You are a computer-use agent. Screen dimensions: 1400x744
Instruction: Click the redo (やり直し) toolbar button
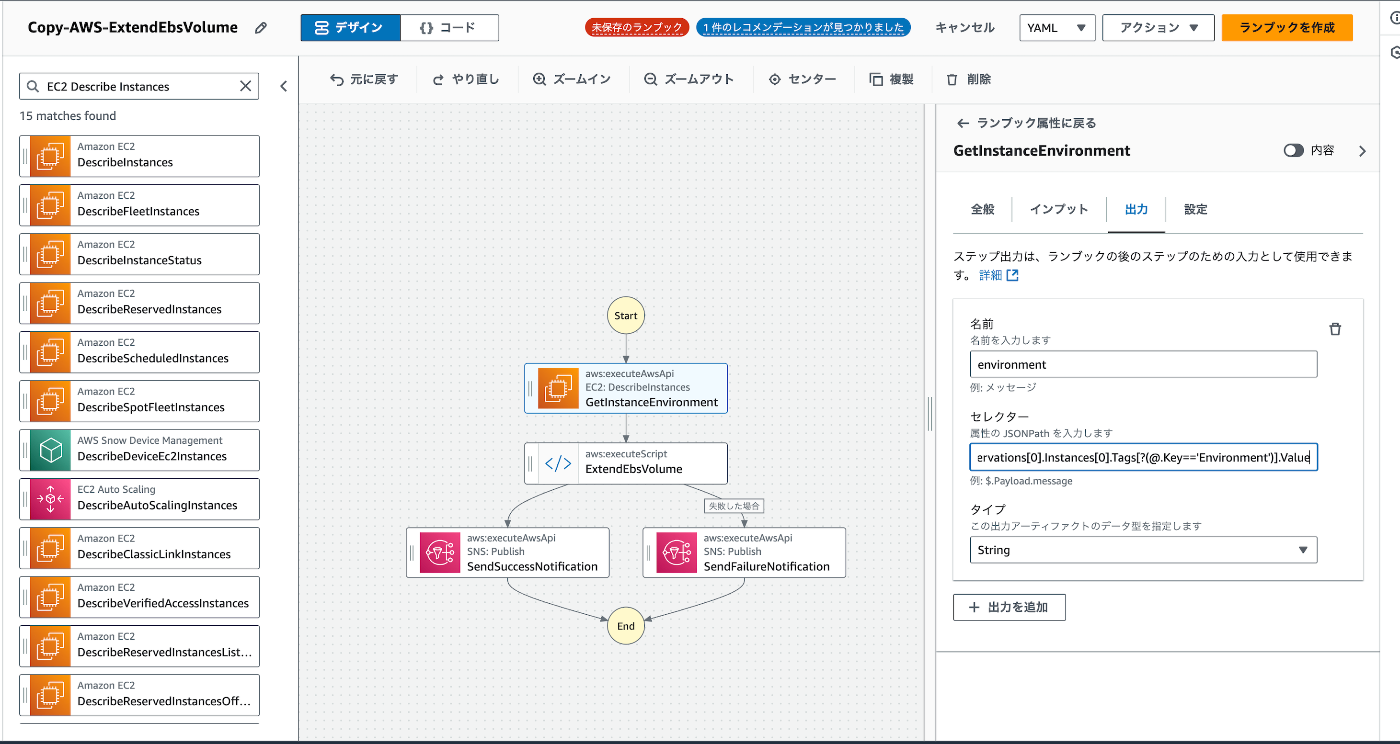465,79
